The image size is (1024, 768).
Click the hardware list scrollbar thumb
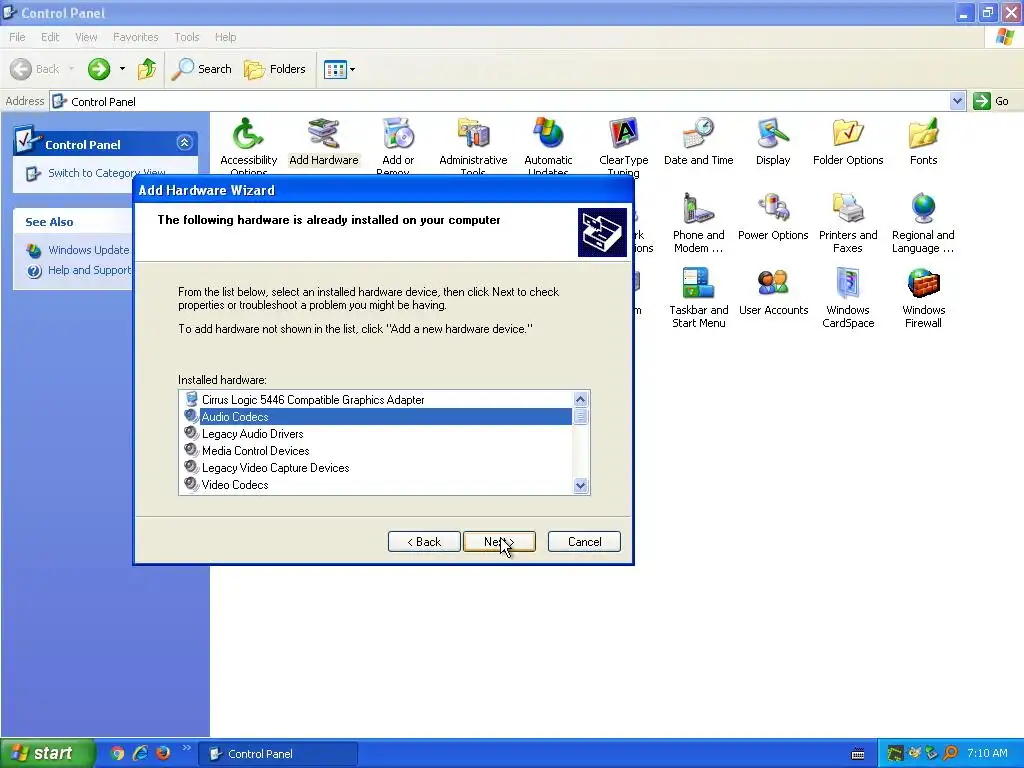tap(581, 416)
